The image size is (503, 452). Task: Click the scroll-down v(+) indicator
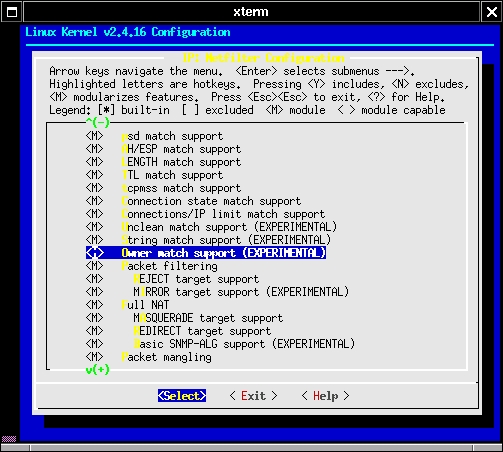(98, 369)
